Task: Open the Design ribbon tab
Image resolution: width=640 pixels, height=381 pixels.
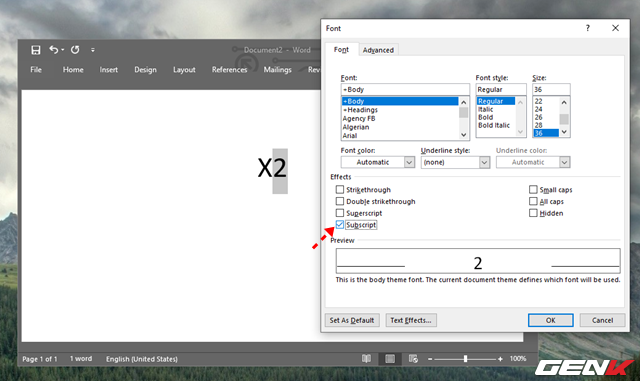Action: pos(145,70)
